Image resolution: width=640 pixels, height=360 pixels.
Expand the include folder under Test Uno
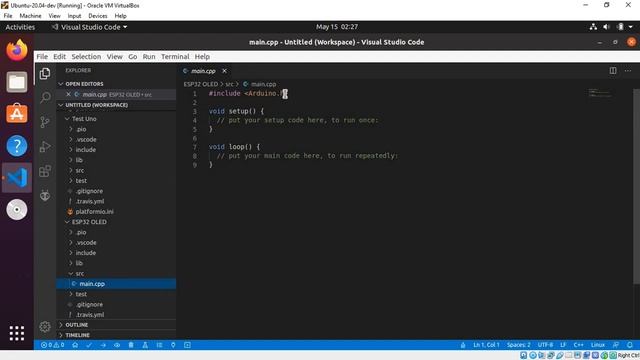[x=116, y=149]
